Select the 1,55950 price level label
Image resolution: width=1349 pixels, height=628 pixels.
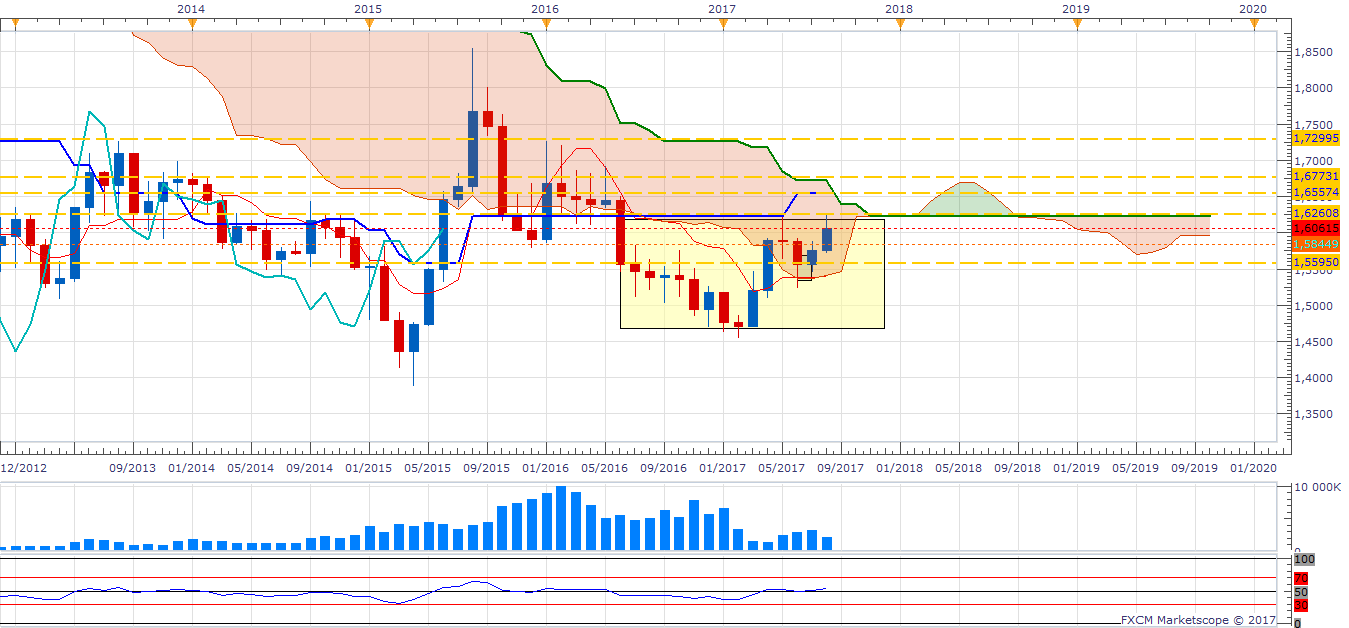coord(1315,262)
